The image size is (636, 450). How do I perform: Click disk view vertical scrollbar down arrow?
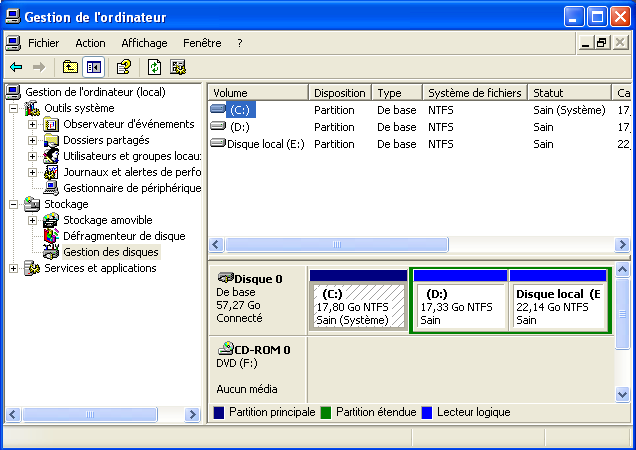tap(622, 394)
